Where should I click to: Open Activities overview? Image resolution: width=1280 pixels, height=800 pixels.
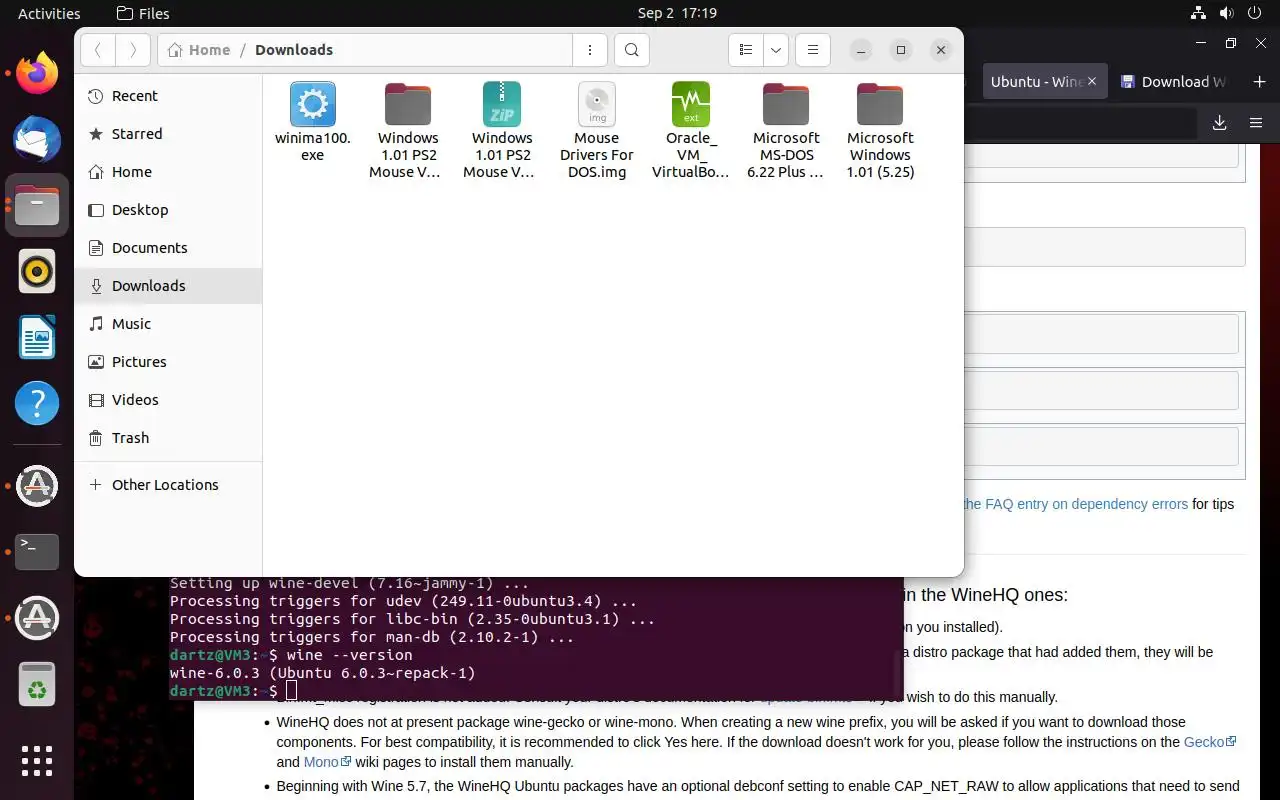point(49,13)
